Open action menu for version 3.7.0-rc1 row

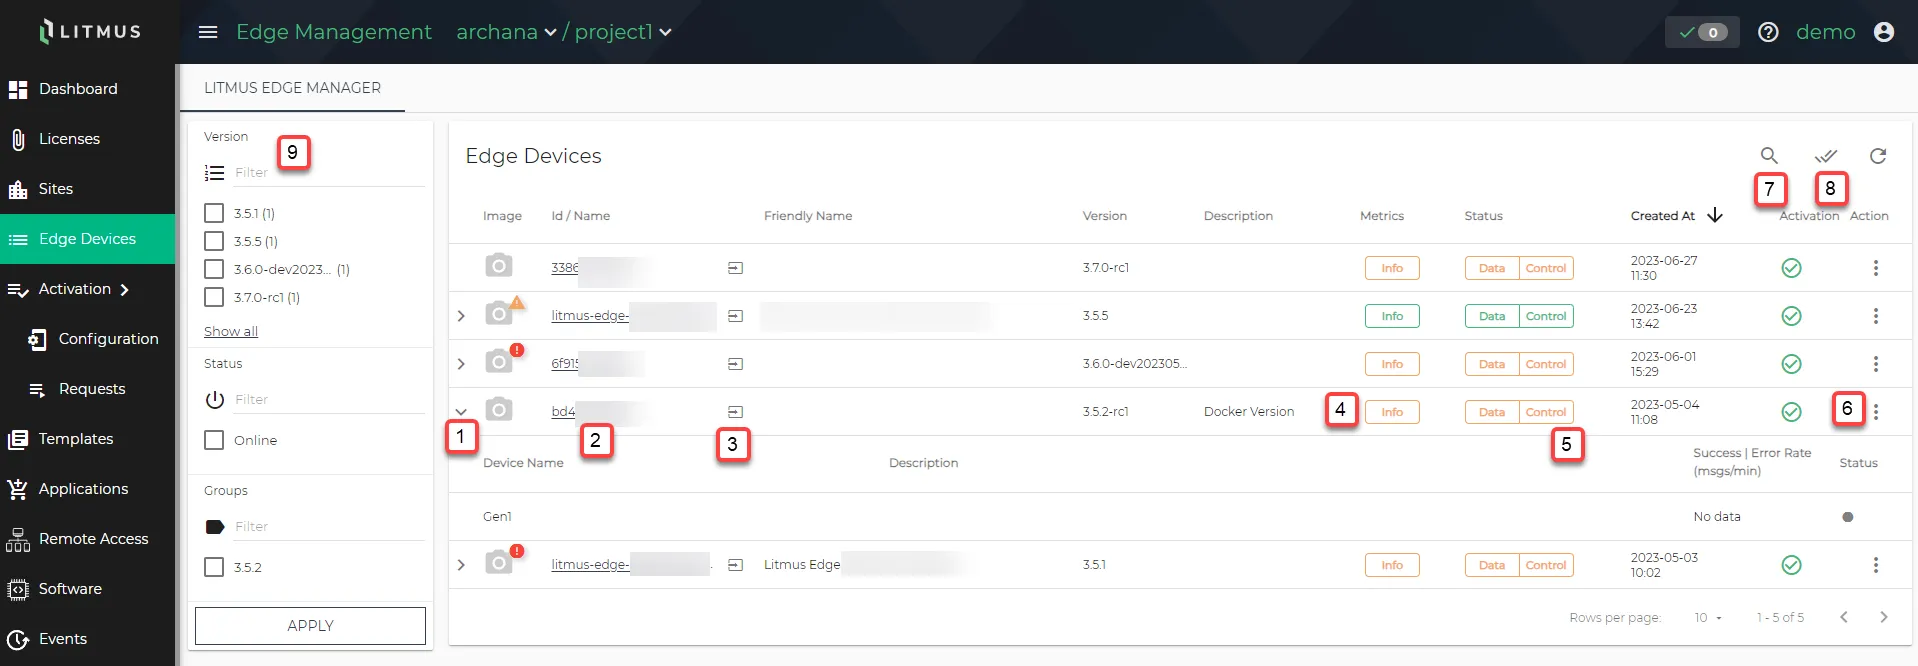[1876, 268]
